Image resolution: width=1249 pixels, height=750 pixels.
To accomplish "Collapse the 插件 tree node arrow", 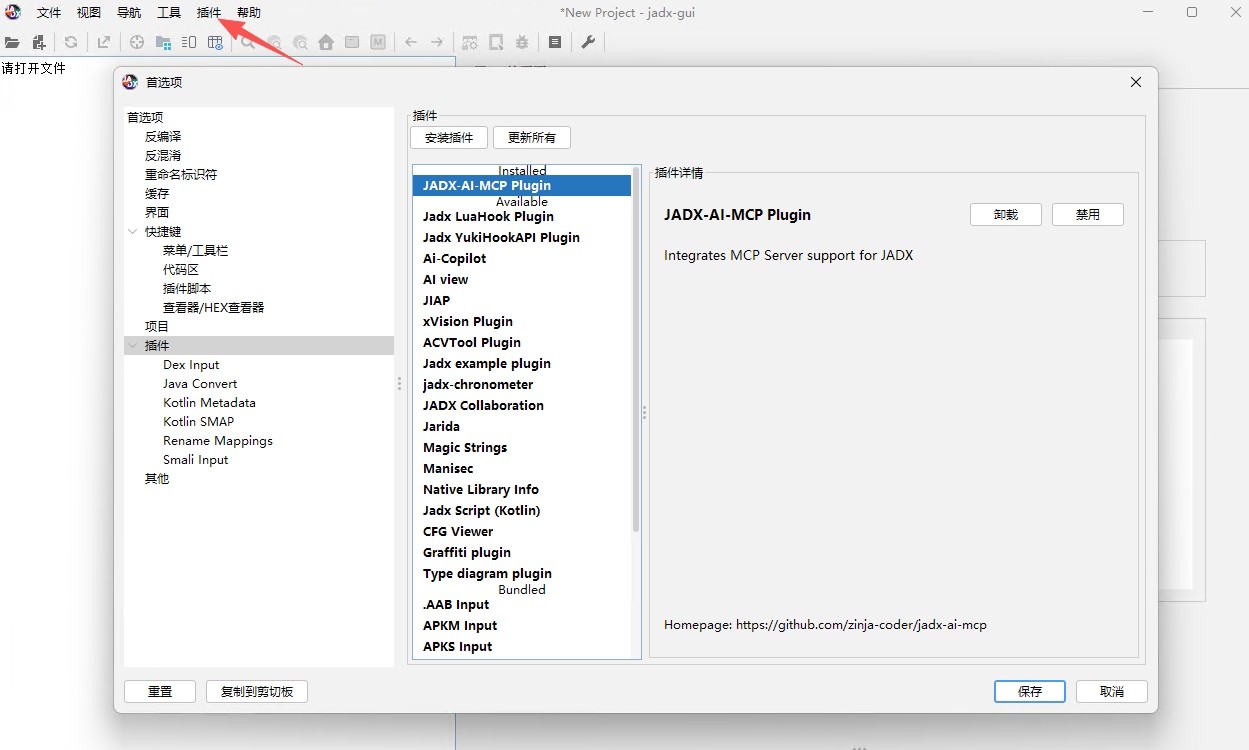I will click(x=133, y=345).
